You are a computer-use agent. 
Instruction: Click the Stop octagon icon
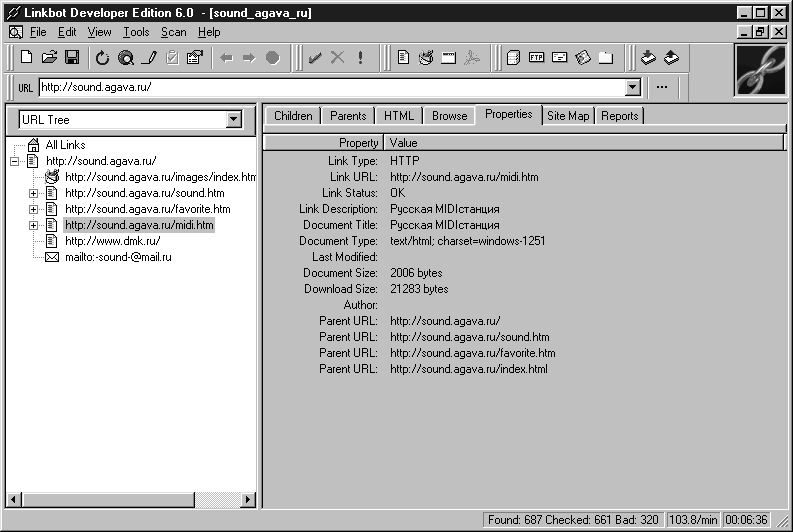[x=273, y=58]
